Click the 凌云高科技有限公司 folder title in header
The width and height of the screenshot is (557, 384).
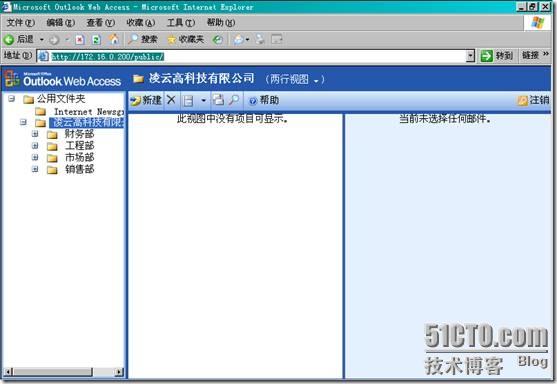[x=201, y=78]
